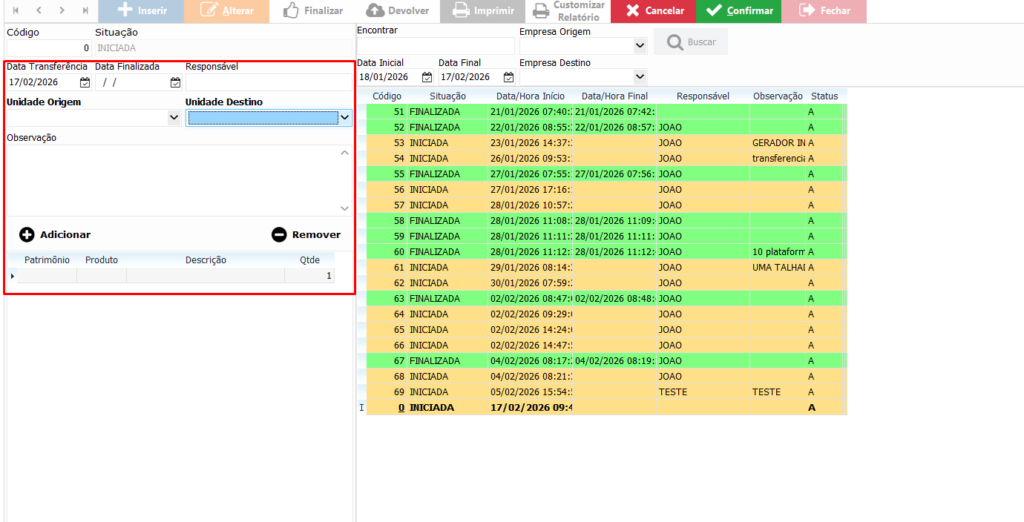
Task: Expand the Unidade Origem dropdown
Action: pos(175,118)
